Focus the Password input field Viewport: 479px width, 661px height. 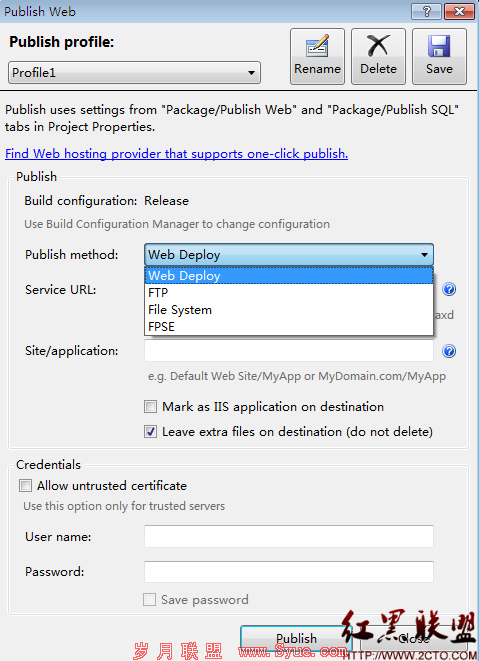pyautogui.click(x=289, y=572)
